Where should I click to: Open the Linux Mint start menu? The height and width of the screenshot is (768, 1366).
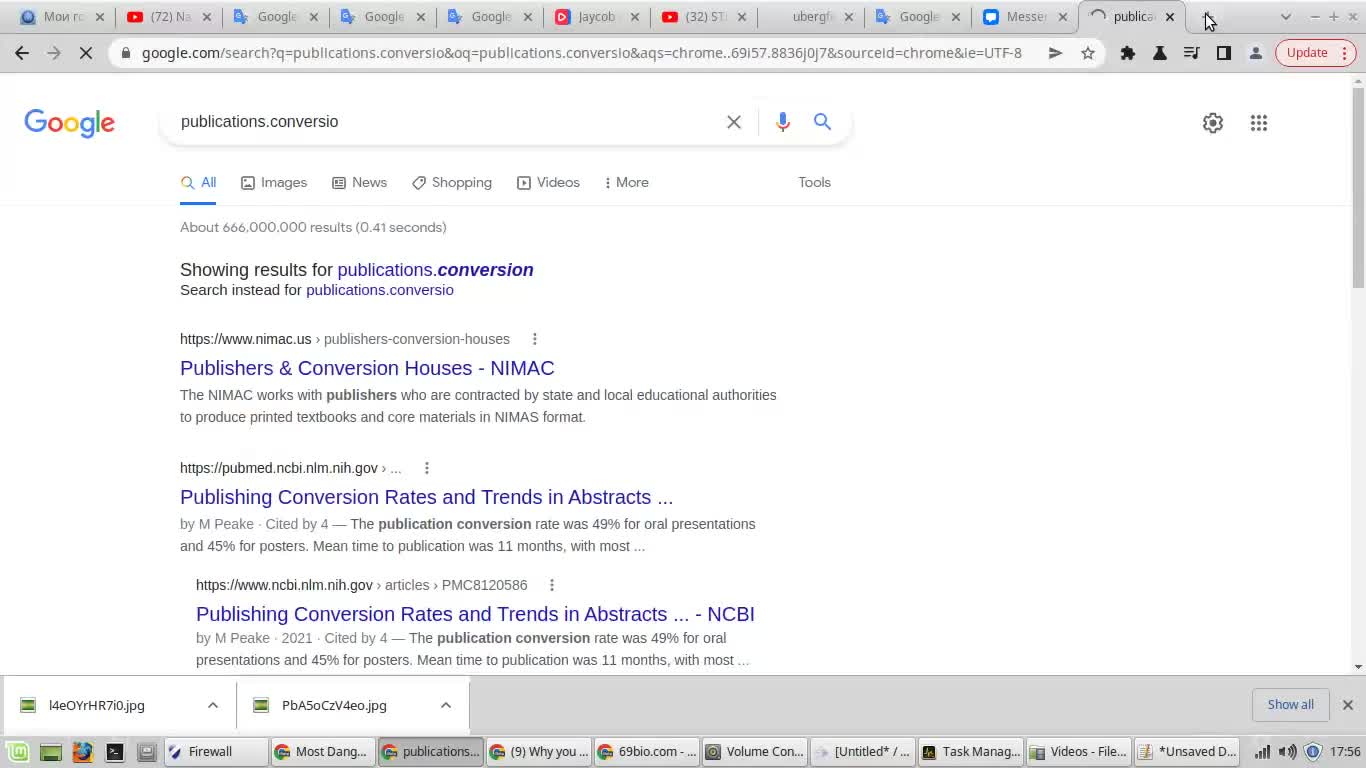click(x=17, y=752)
